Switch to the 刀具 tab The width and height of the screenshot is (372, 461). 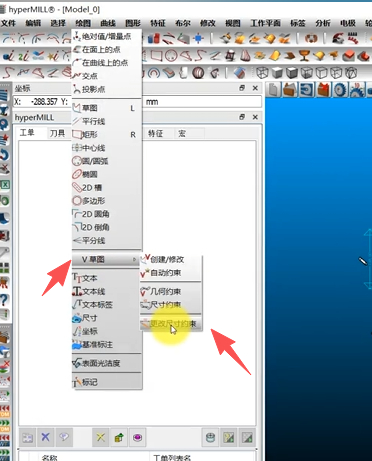click(x=57, y=134)
